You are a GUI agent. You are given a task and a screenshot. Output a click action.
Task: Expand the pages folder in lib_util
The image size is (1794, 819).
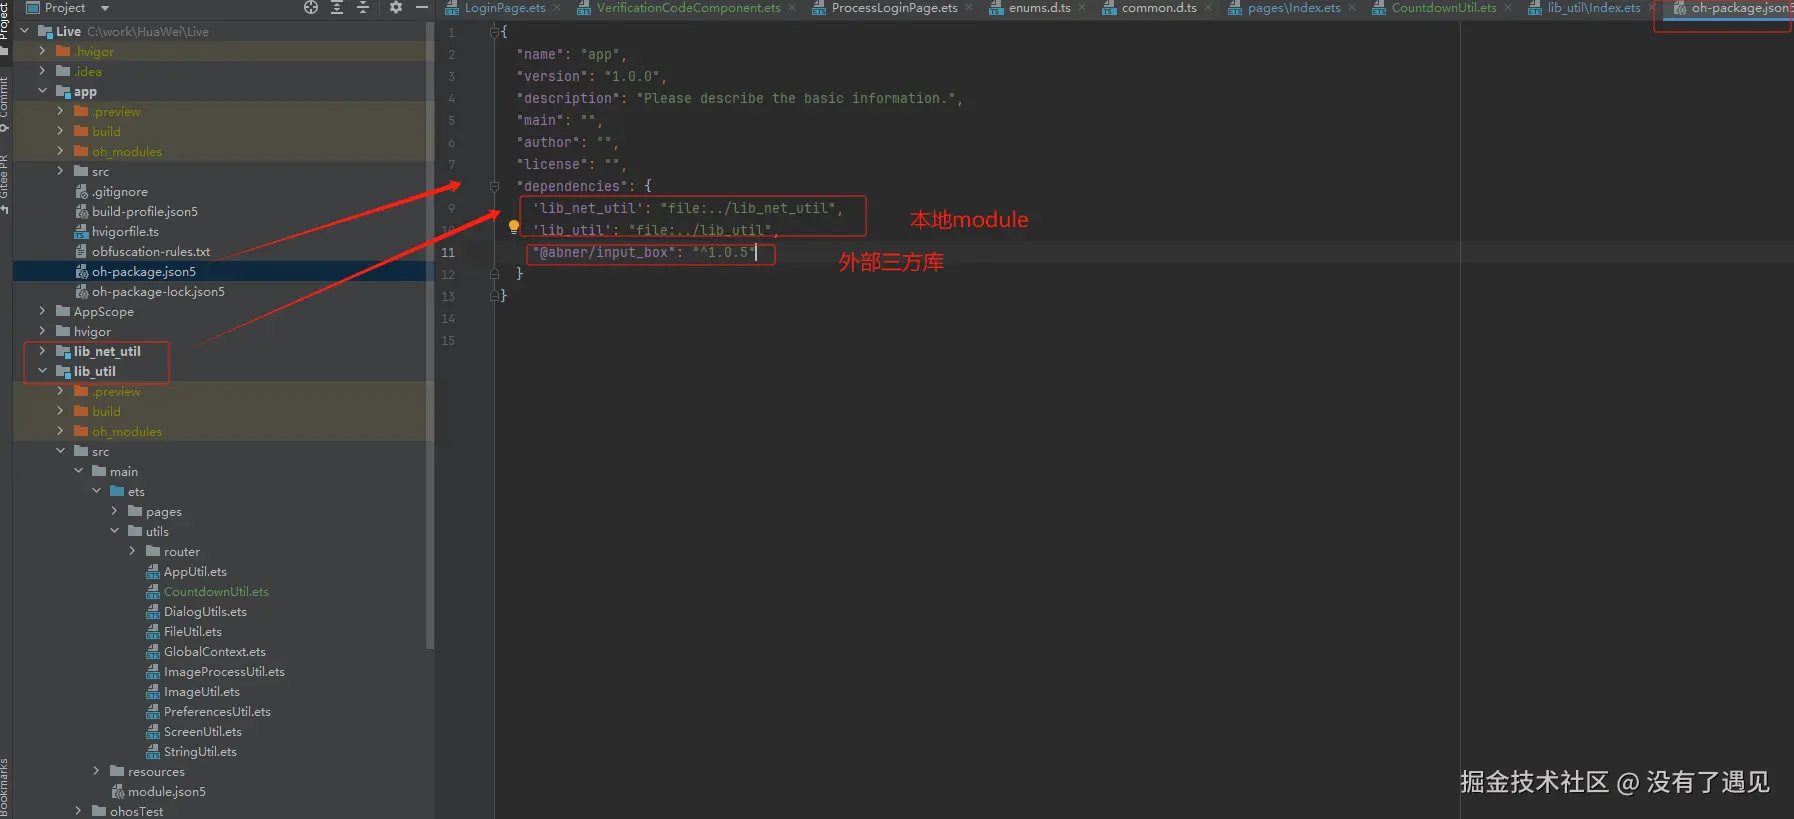[x=114, y=511]
